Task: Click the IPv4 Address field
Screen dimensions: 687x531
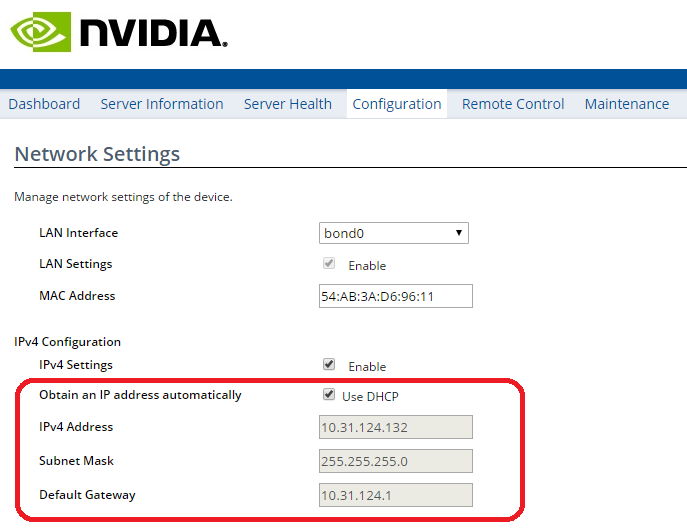Action: pos(395,427)
